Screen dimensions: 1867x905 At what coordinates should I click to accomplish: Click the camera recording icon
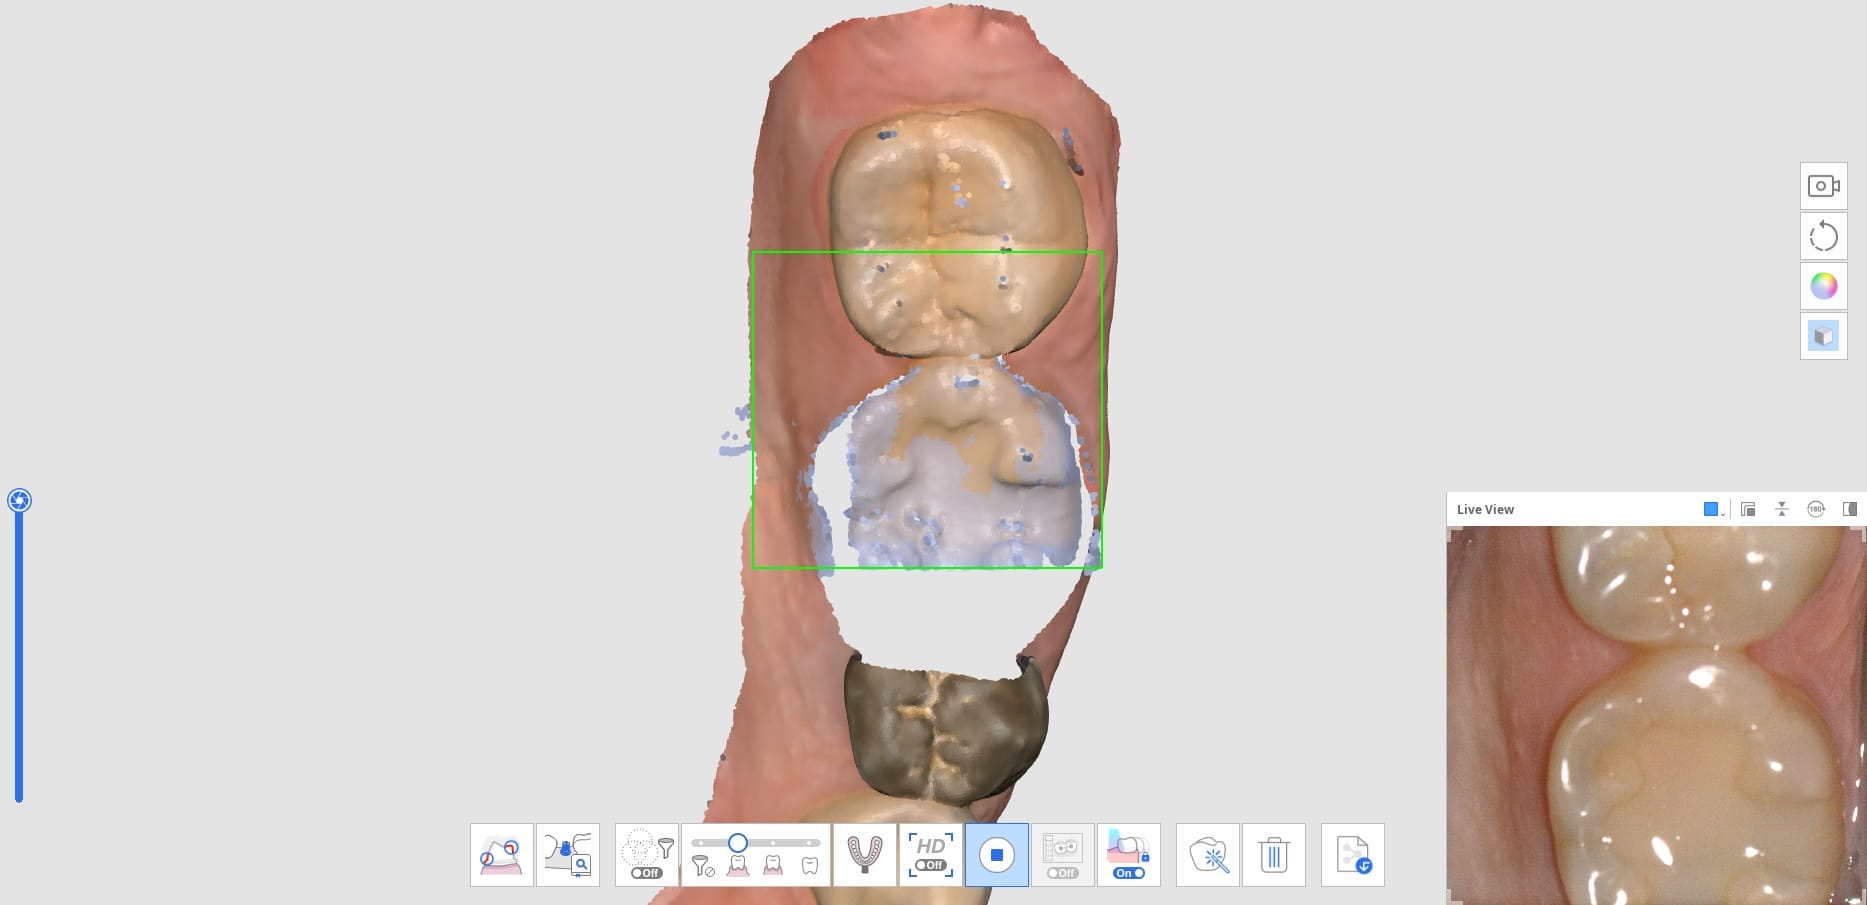click(1823, 187)
